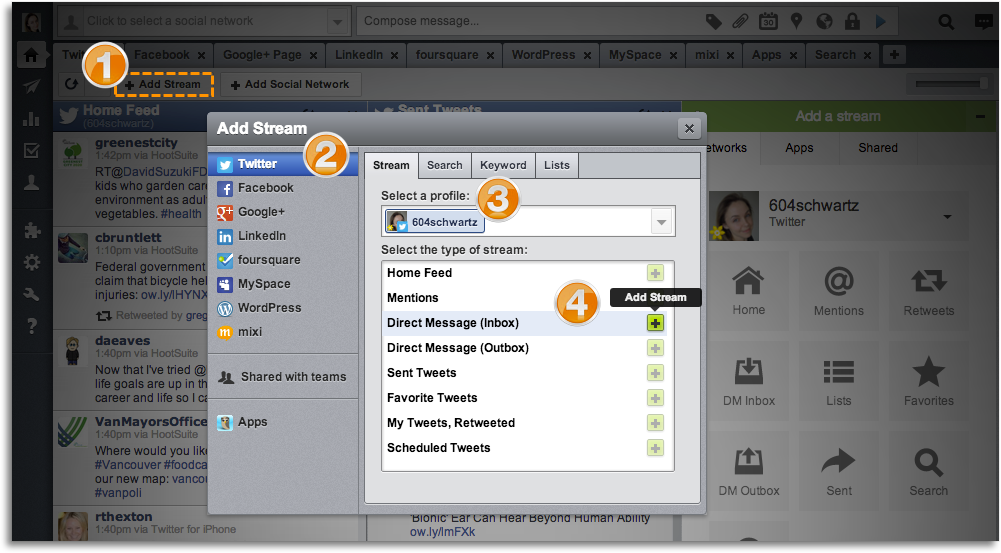The image size is (1001, 553).
Task: Select MySpace in the network list
Action: (282, 284)
